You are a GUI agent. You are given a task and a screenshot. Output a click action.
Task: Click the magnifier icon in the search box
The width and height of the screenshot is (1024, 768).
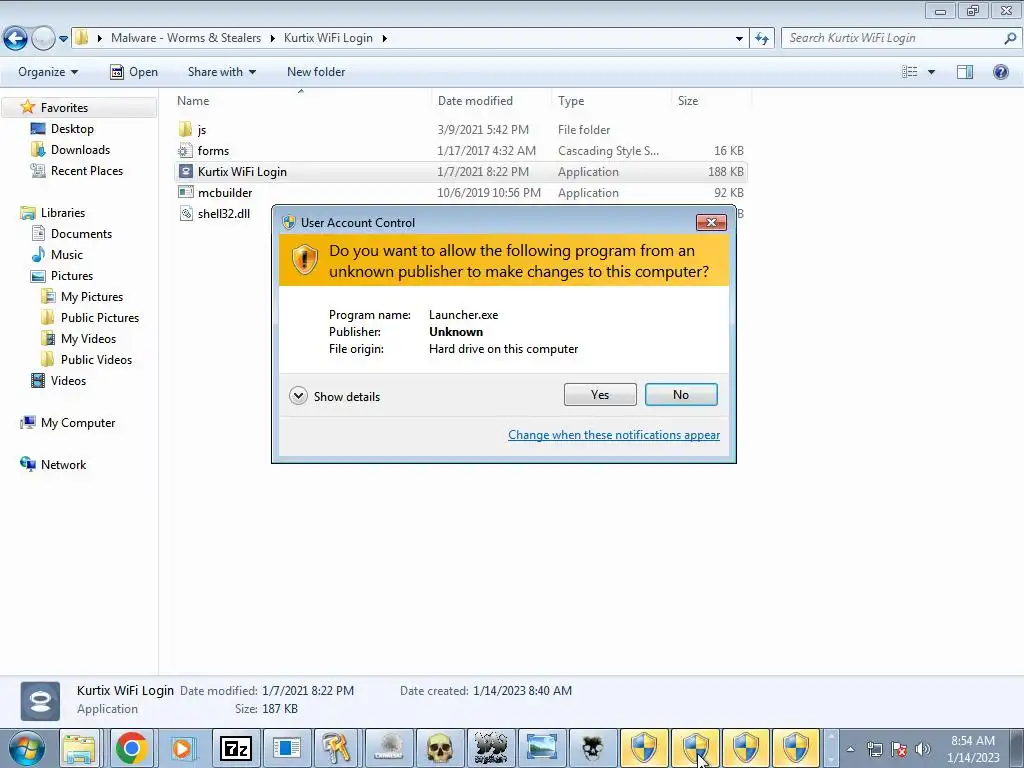1010,39
